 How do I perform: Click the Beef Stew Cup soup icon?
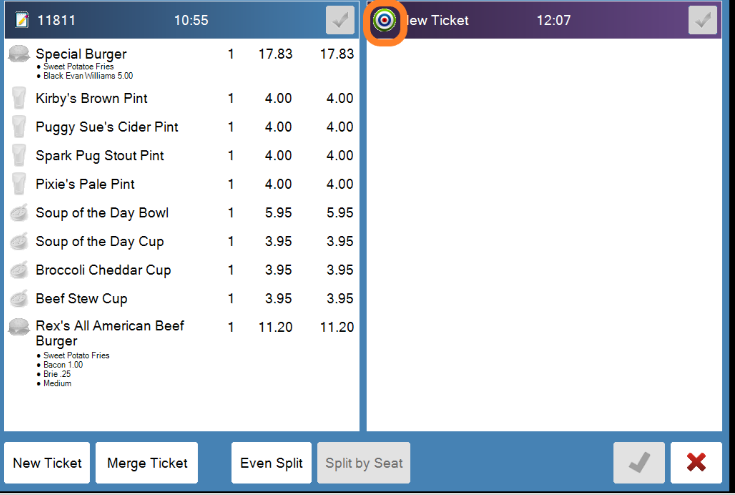(19, 298)
